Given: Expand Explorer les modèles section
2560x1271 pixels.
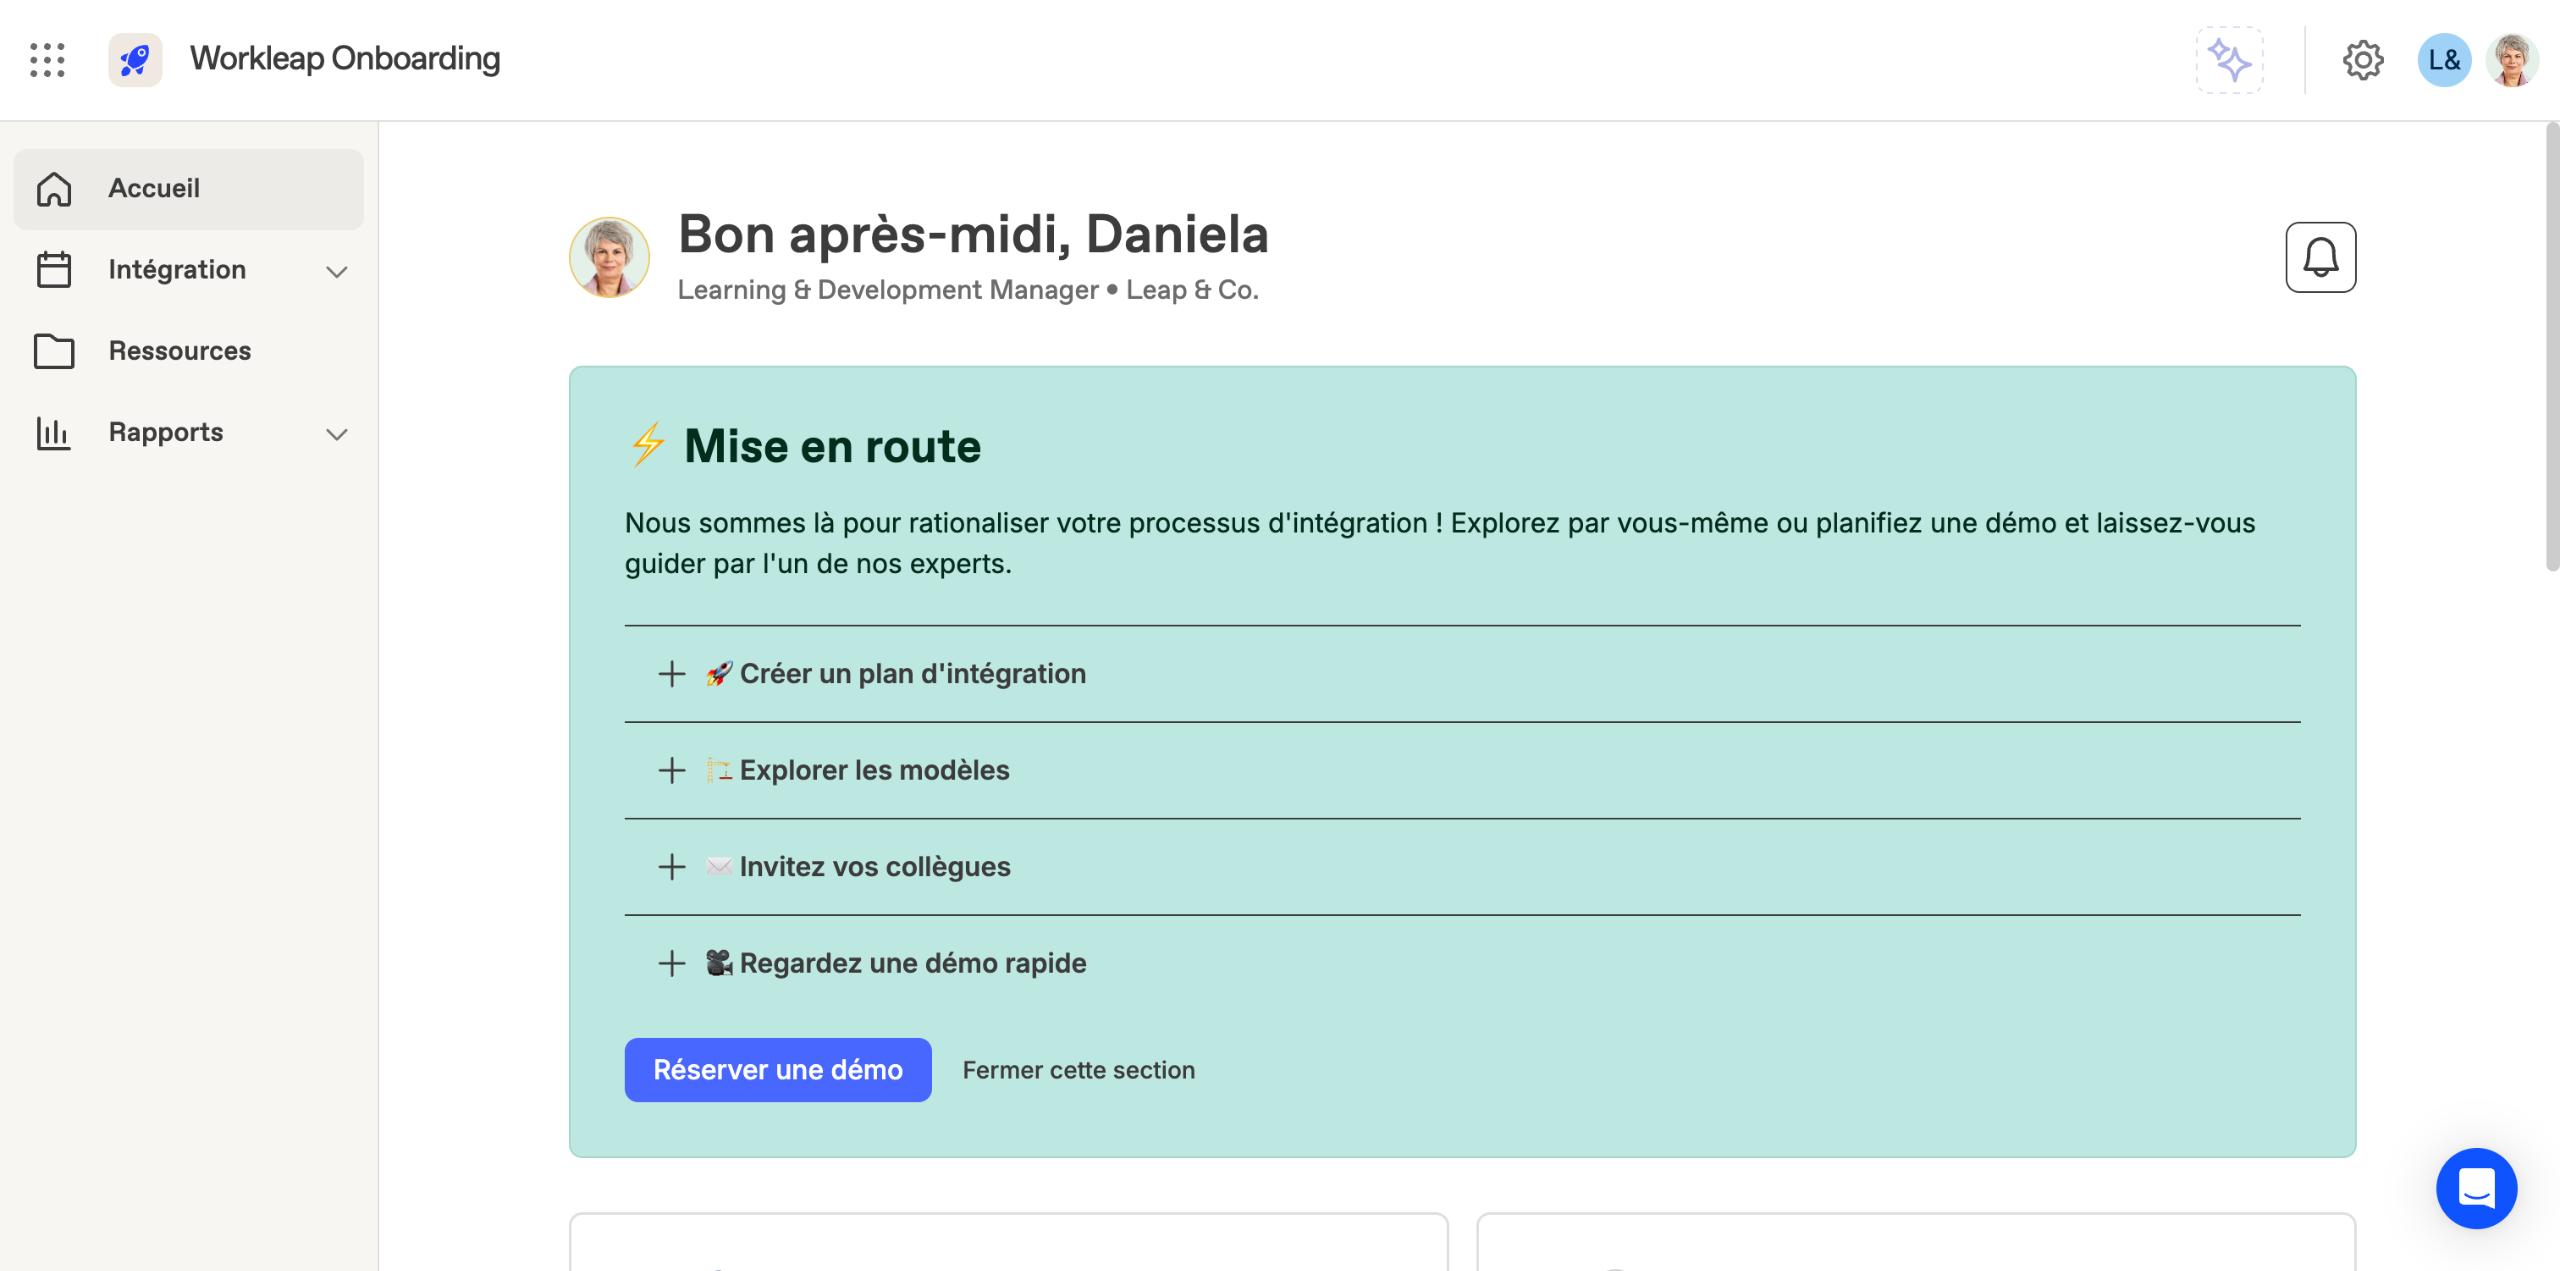Looking at the screenshot, I should pyautogui.click(x=672, y=770).
